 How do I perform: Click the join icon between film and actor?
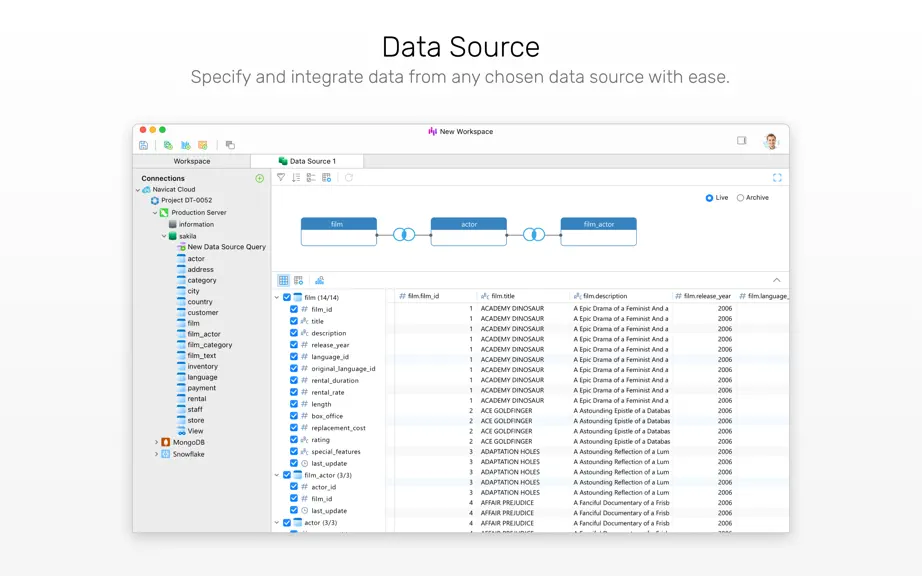coord(404,235)
